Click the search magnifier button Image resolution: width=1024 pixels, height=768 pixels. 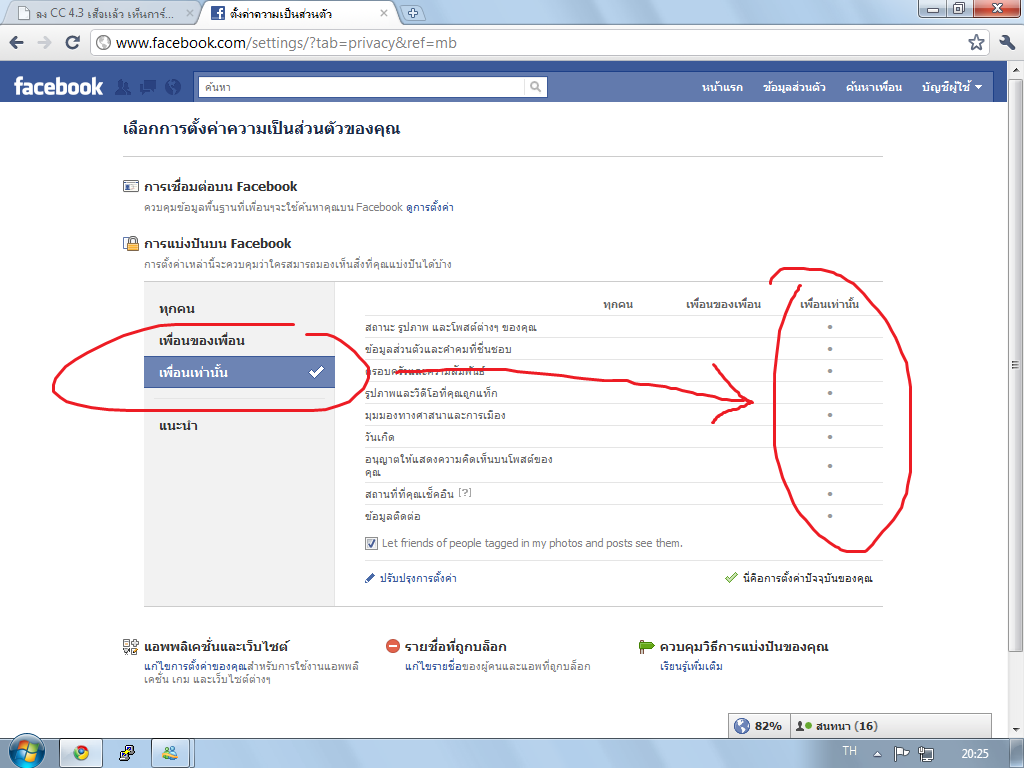tap(536, 87)
